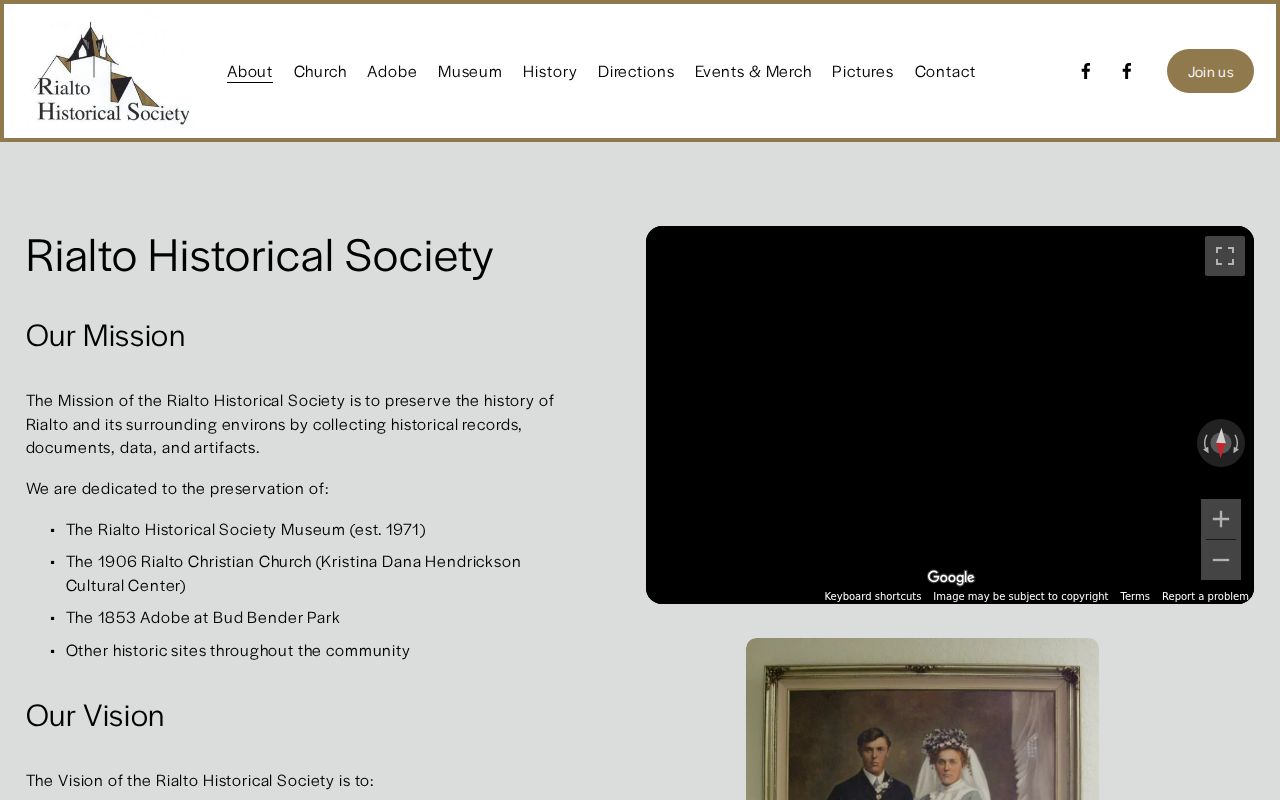Navigate to the Museum page
1280x800 pixels.
470,71
